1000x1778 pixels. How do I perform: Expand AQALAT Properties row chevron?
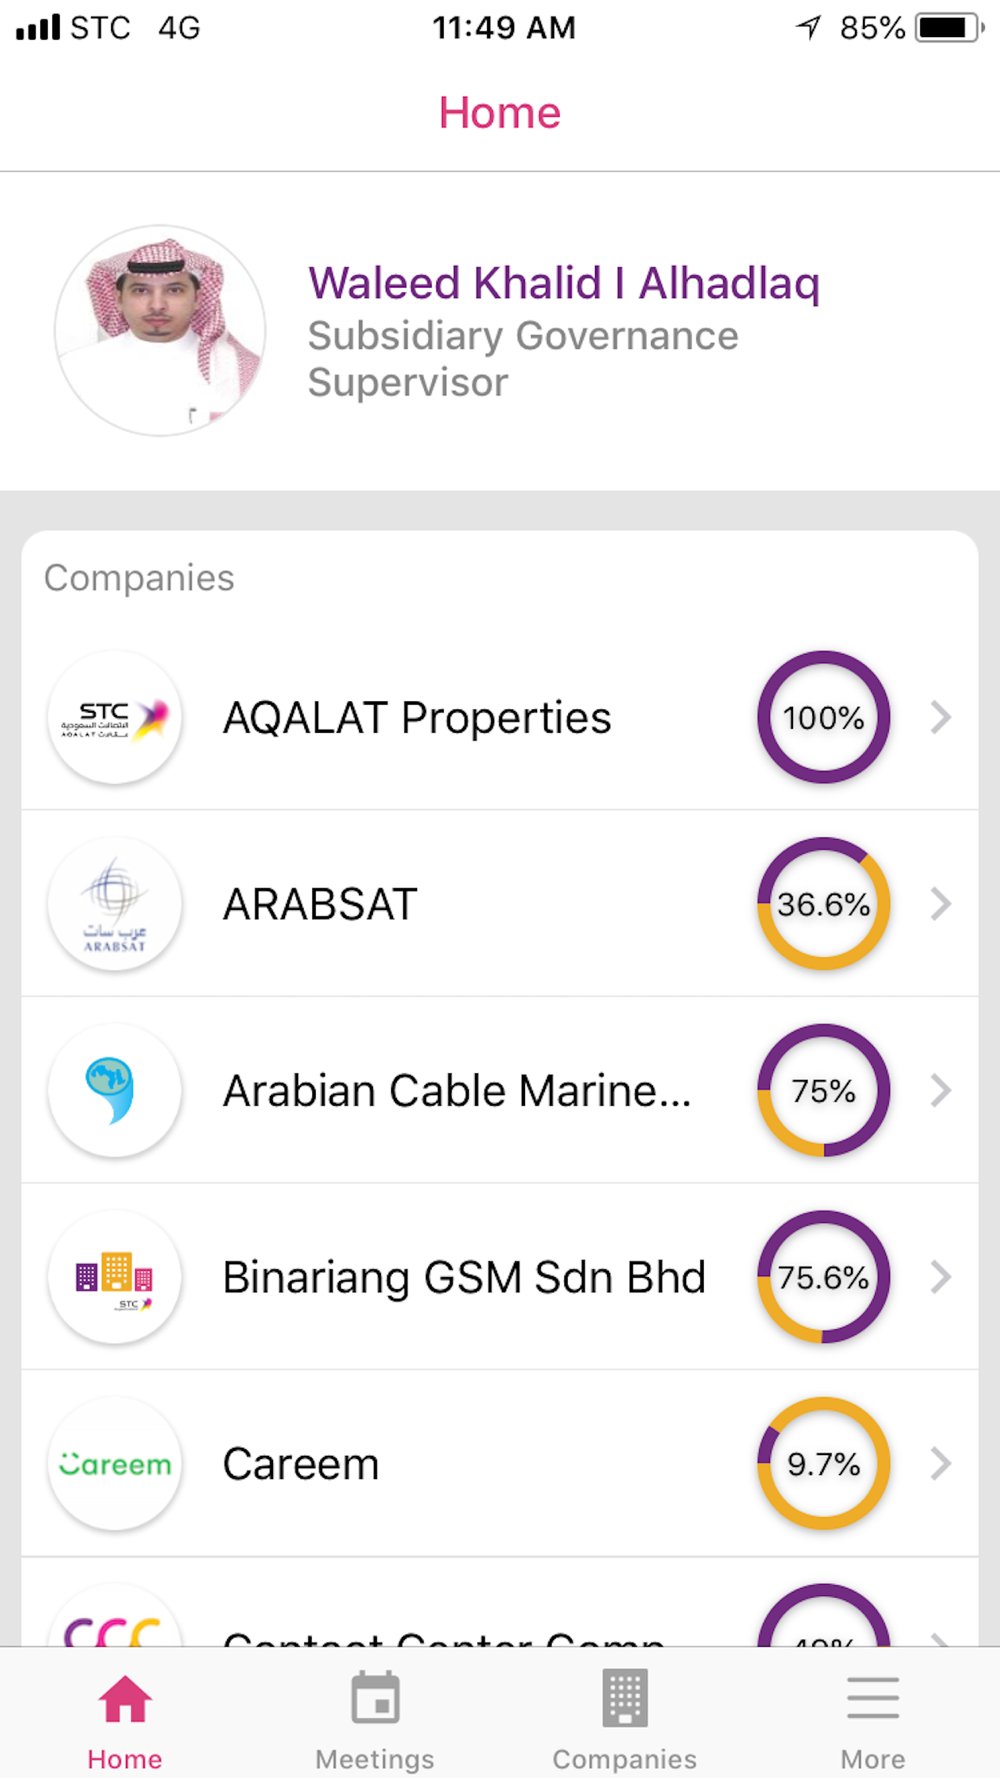coord(940,718)
